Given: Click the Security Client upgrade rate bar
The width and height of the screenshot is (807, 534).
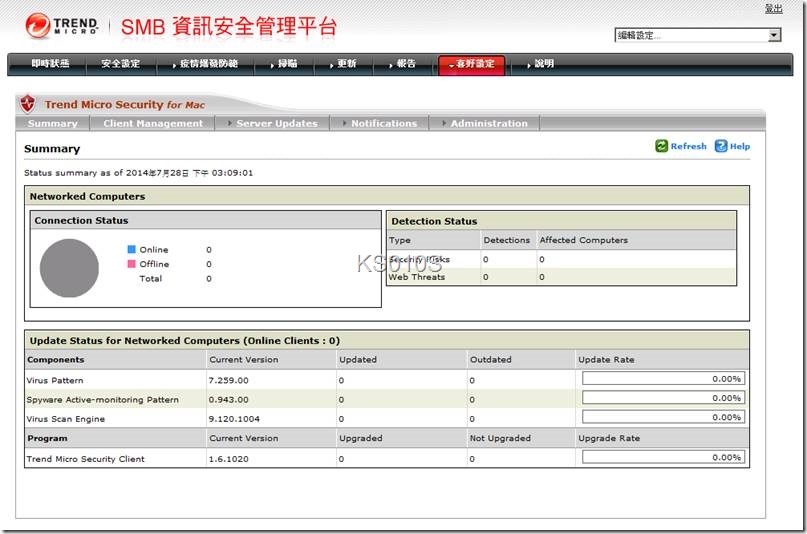Looking at the screenshot, I should (663, 457).
